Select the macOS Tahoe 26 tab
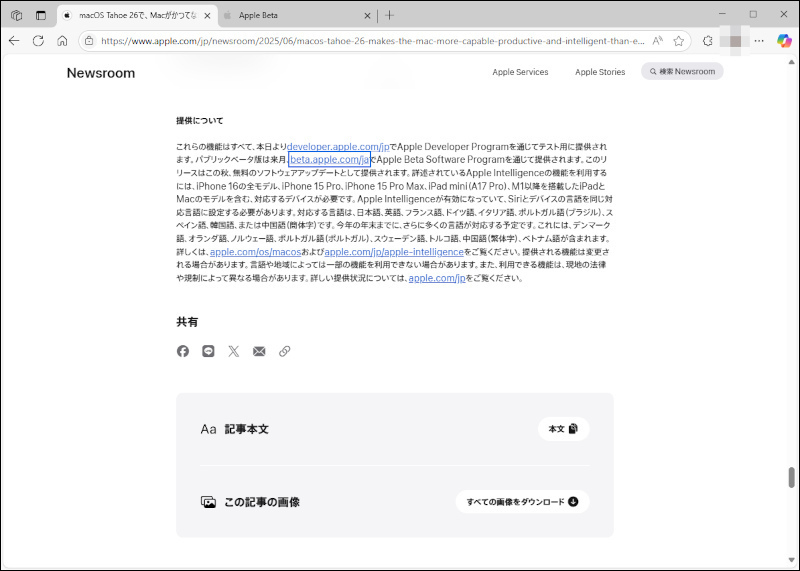This screenshot has height=571, width=800. coord(138,15)
